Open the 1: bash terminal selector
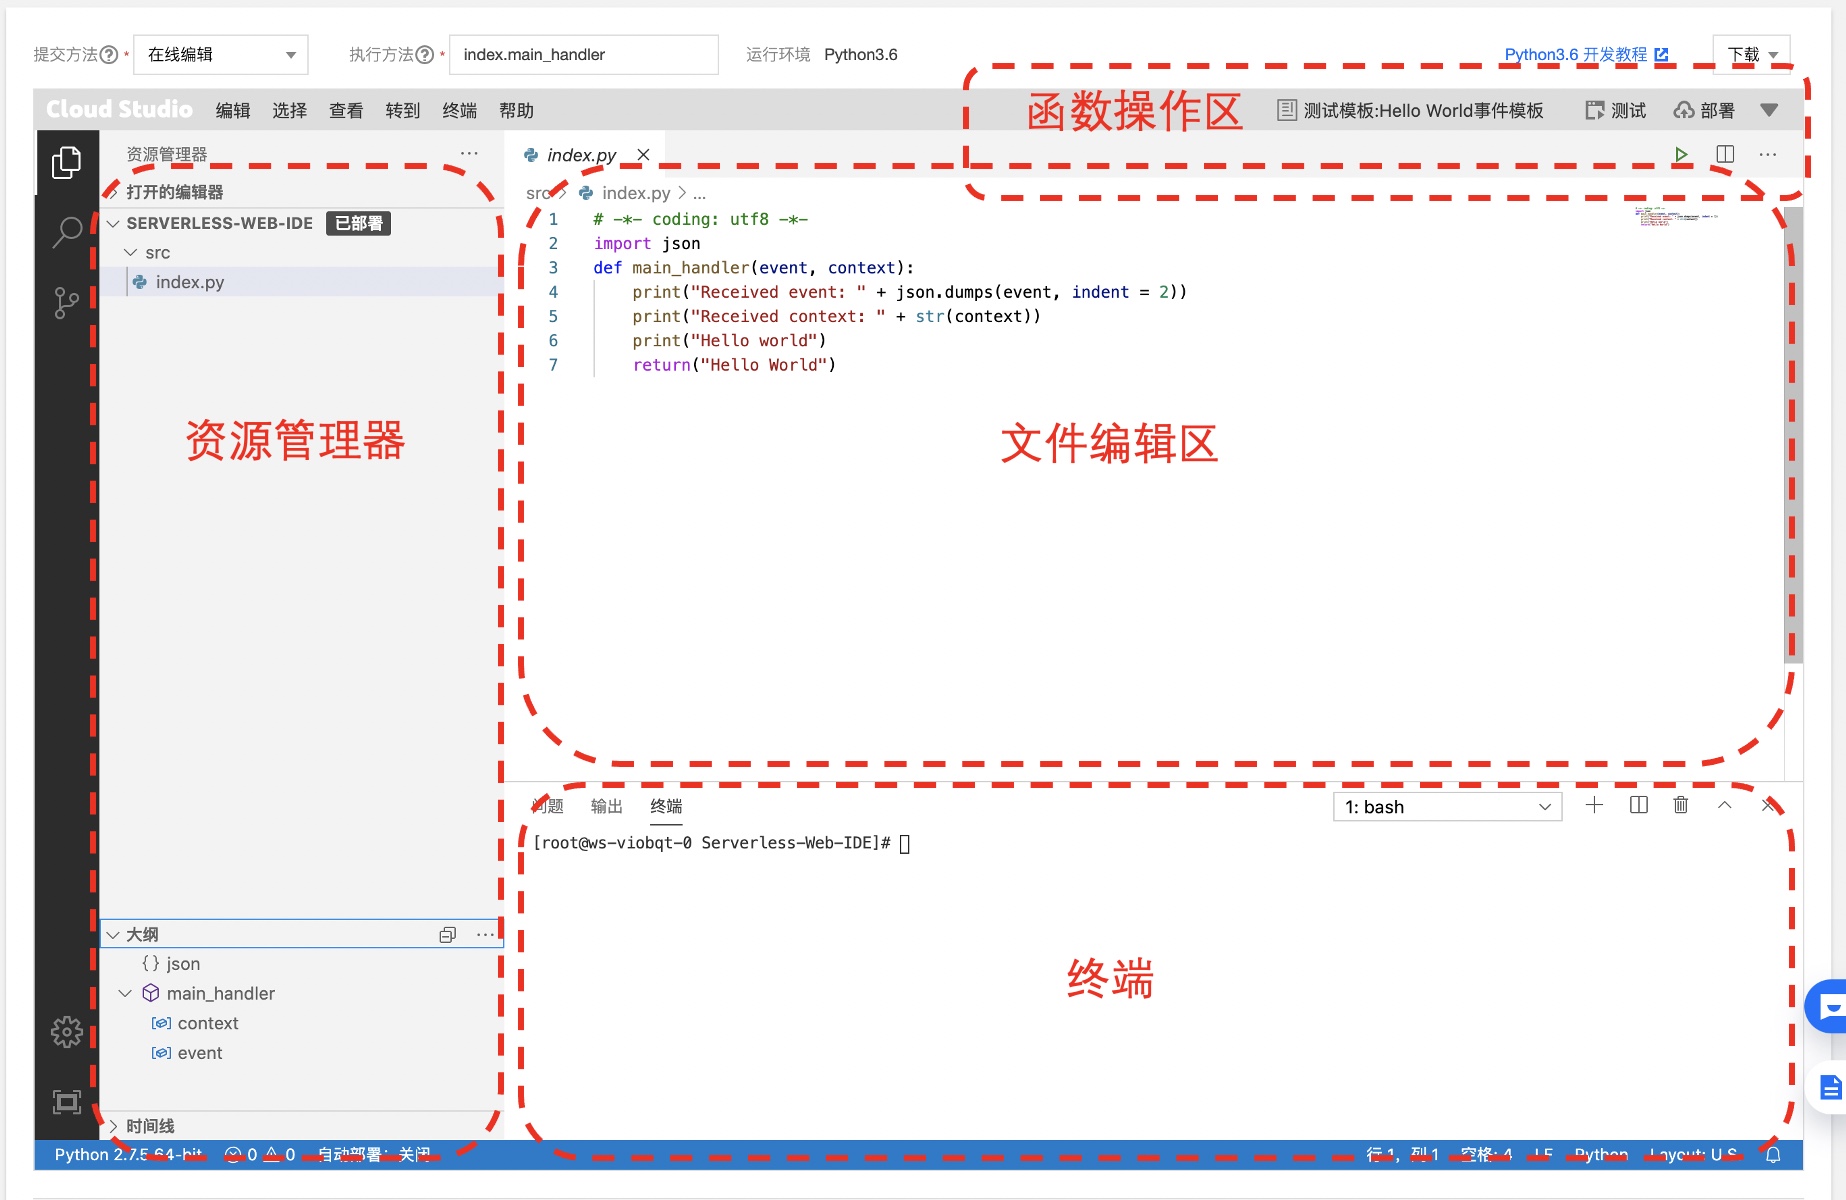Screen dimensions: 1846x1200 pos(1446,807)
